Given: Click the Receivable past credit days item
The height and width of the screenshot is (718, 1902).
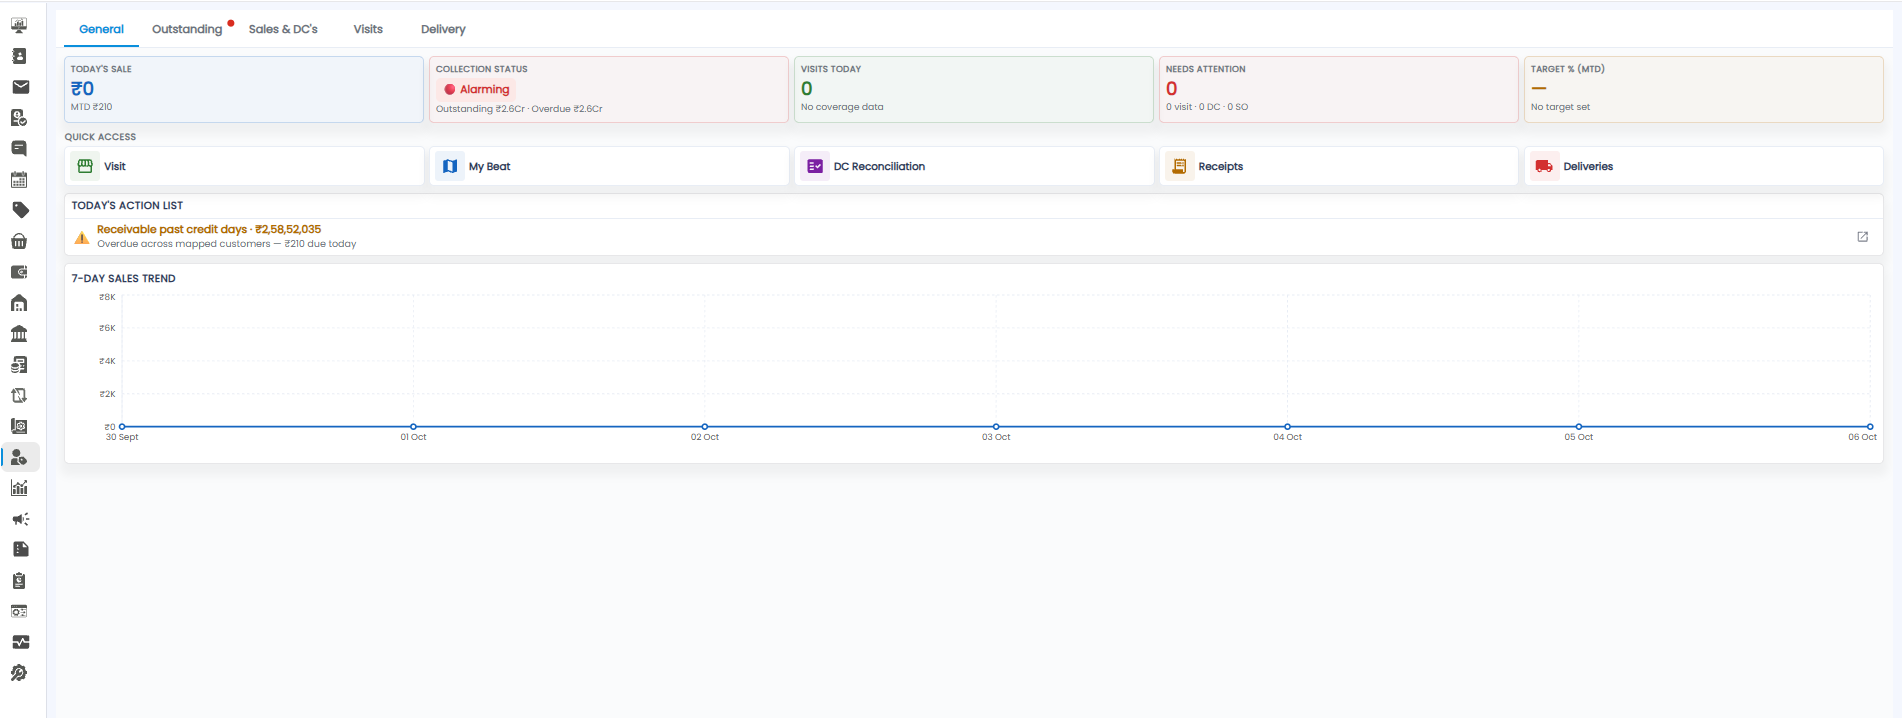Looking at the screenshot, I should coord(974,237).
